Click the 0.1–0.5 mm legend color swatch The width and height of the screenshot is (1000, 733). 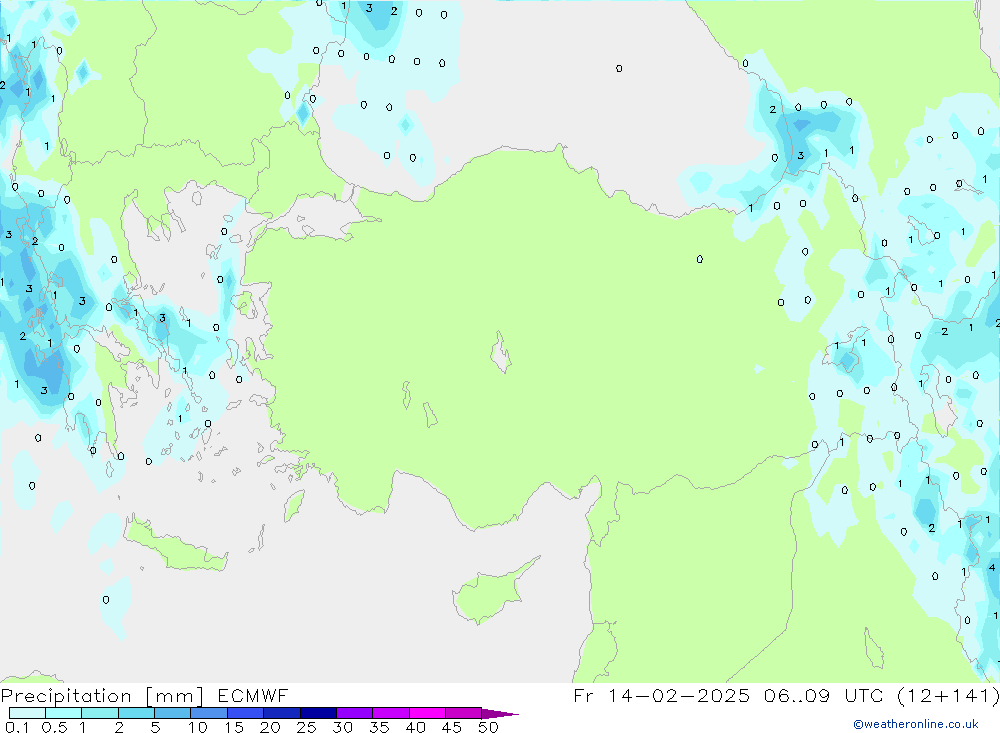coord(27,713)
